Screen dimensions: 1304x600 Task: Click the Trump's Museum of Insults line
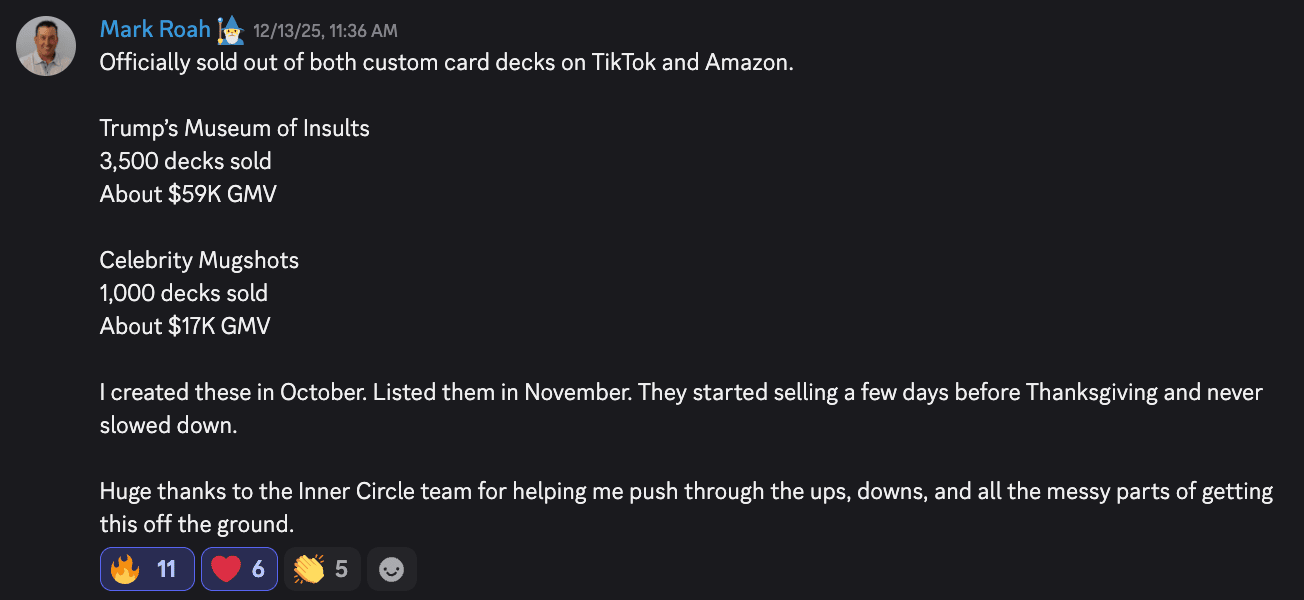234,128
